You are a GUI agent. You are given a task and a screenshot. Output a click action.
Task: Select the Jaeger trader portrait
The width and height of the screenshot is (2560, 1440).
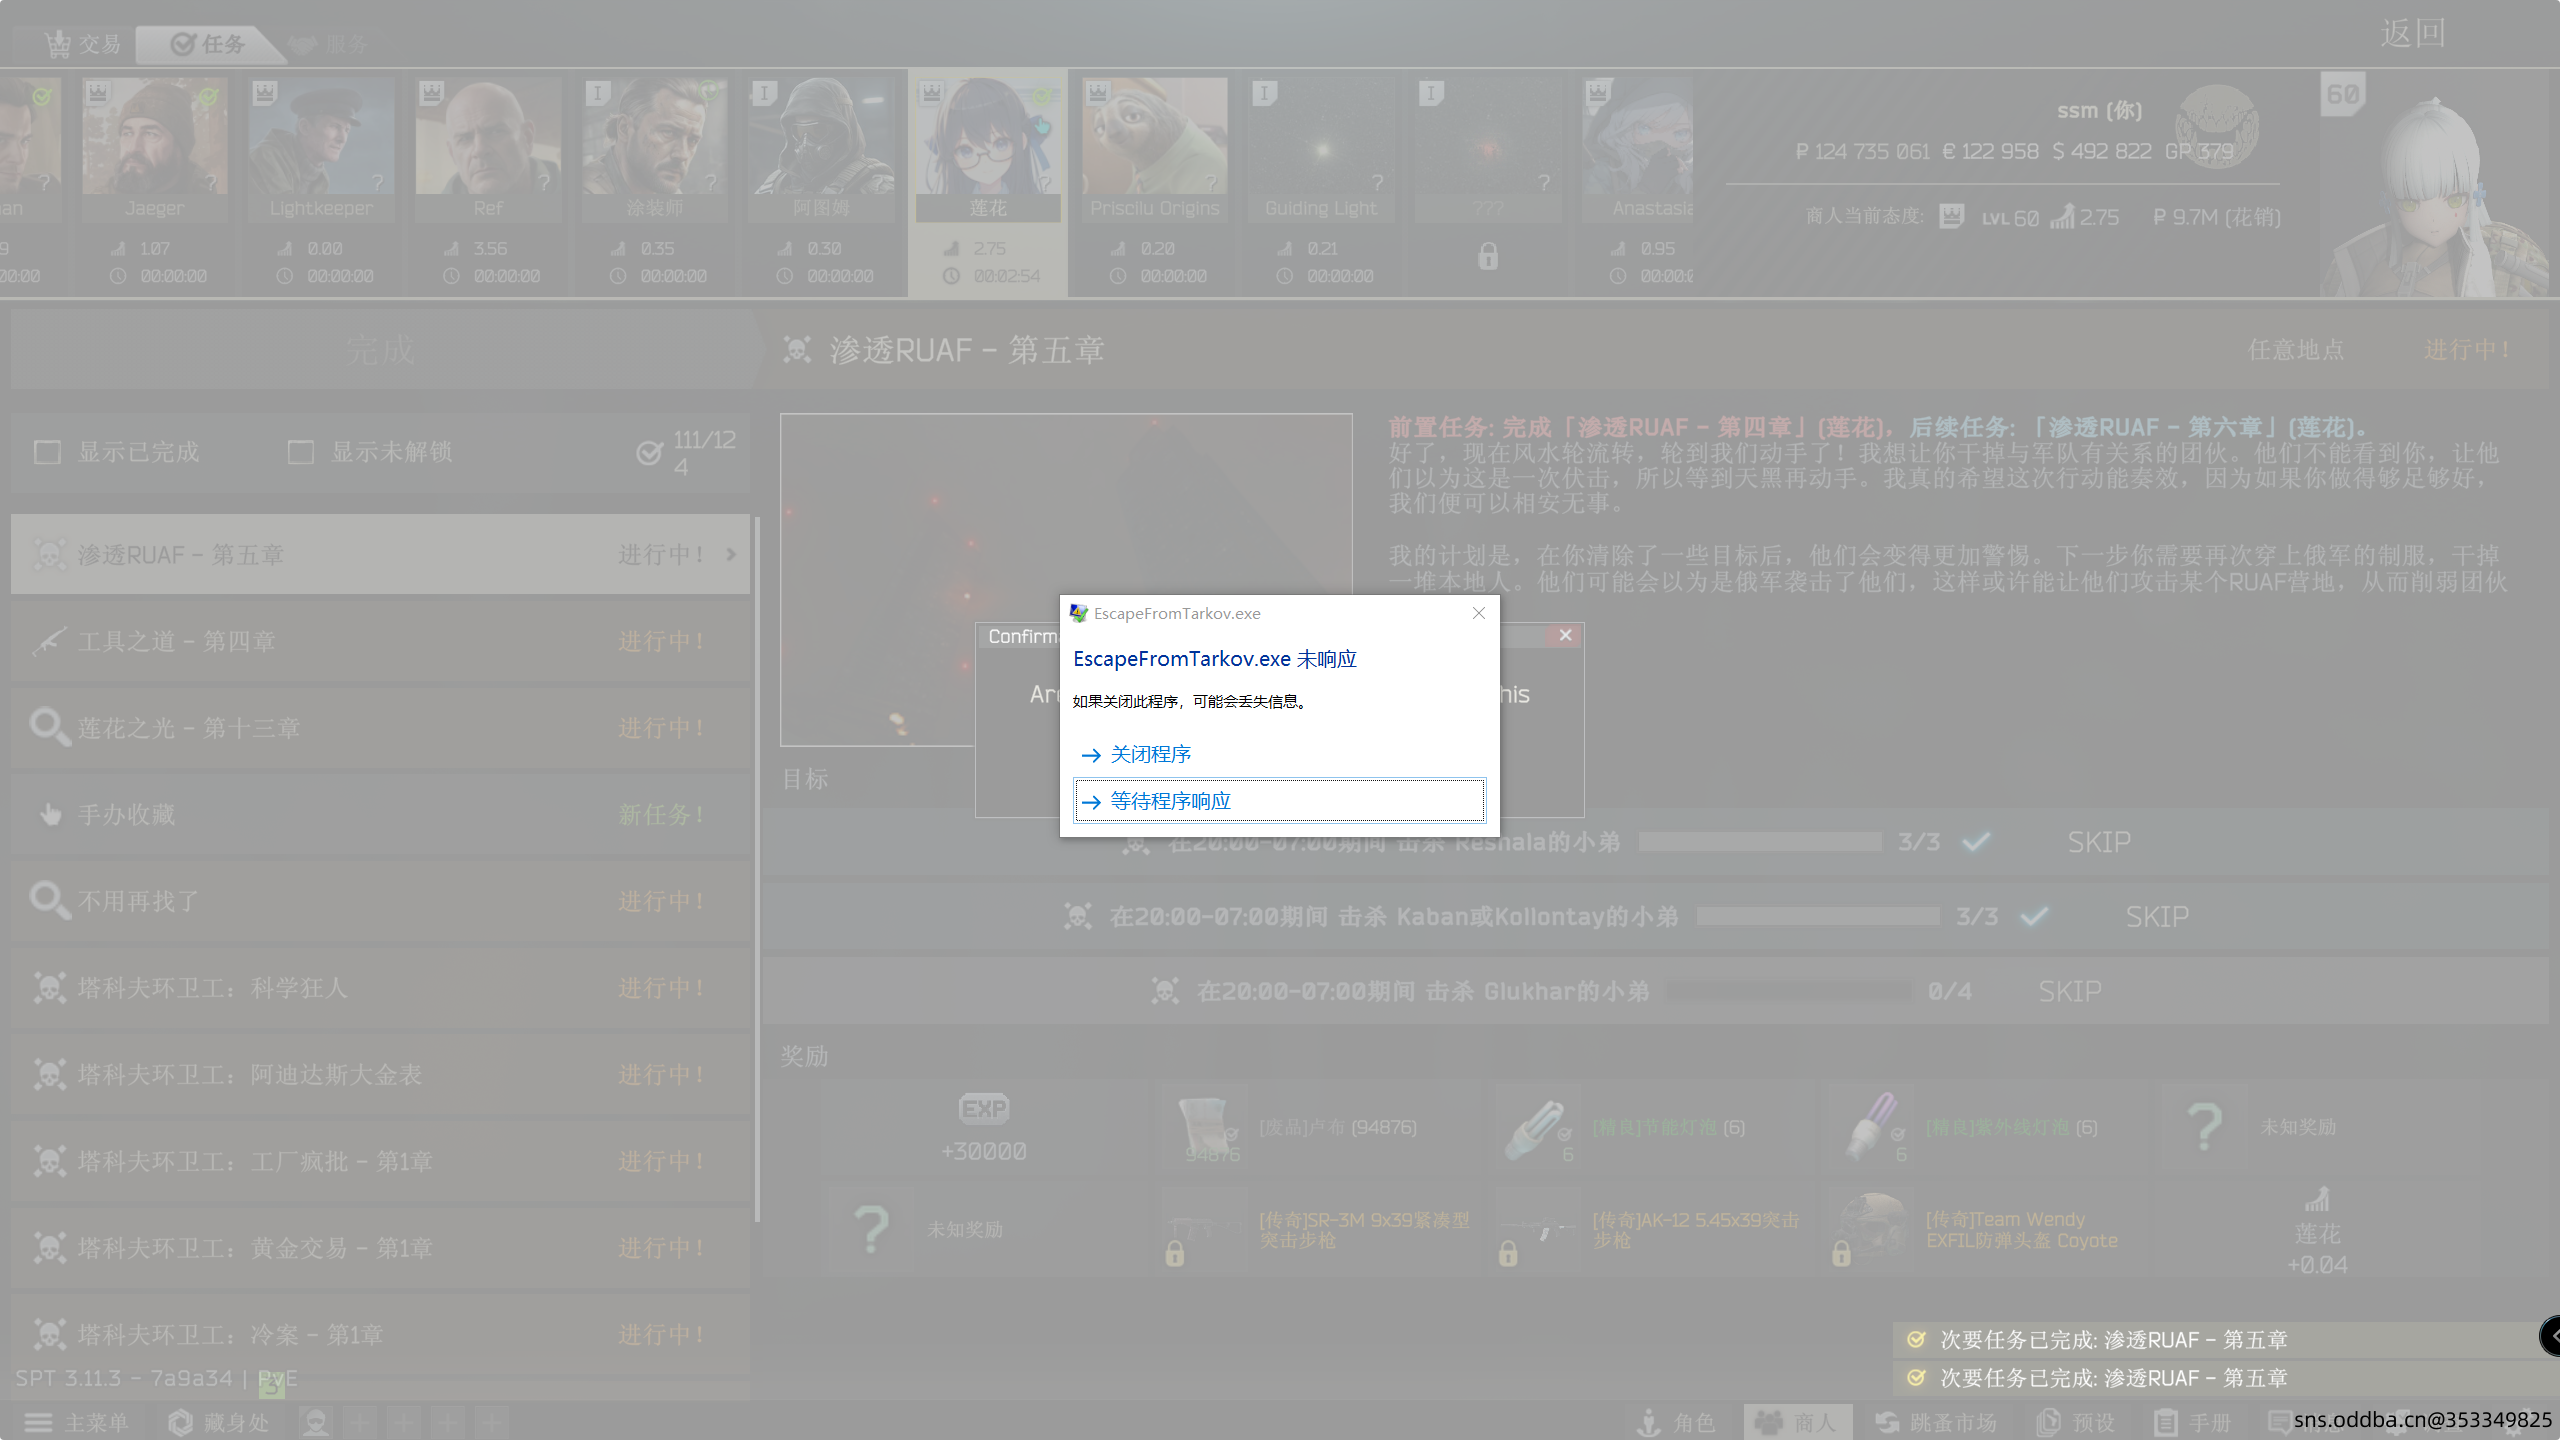pos(154,136)
